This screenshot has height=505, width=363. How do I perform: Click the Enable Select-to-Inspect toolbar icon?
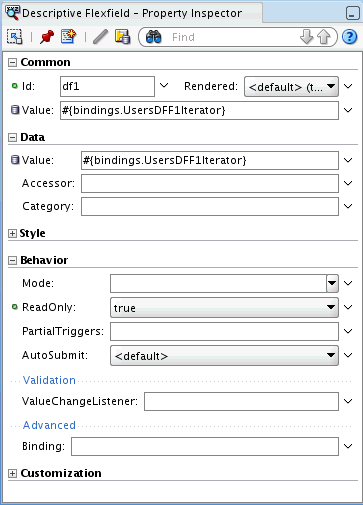click(x=15, y=37)
